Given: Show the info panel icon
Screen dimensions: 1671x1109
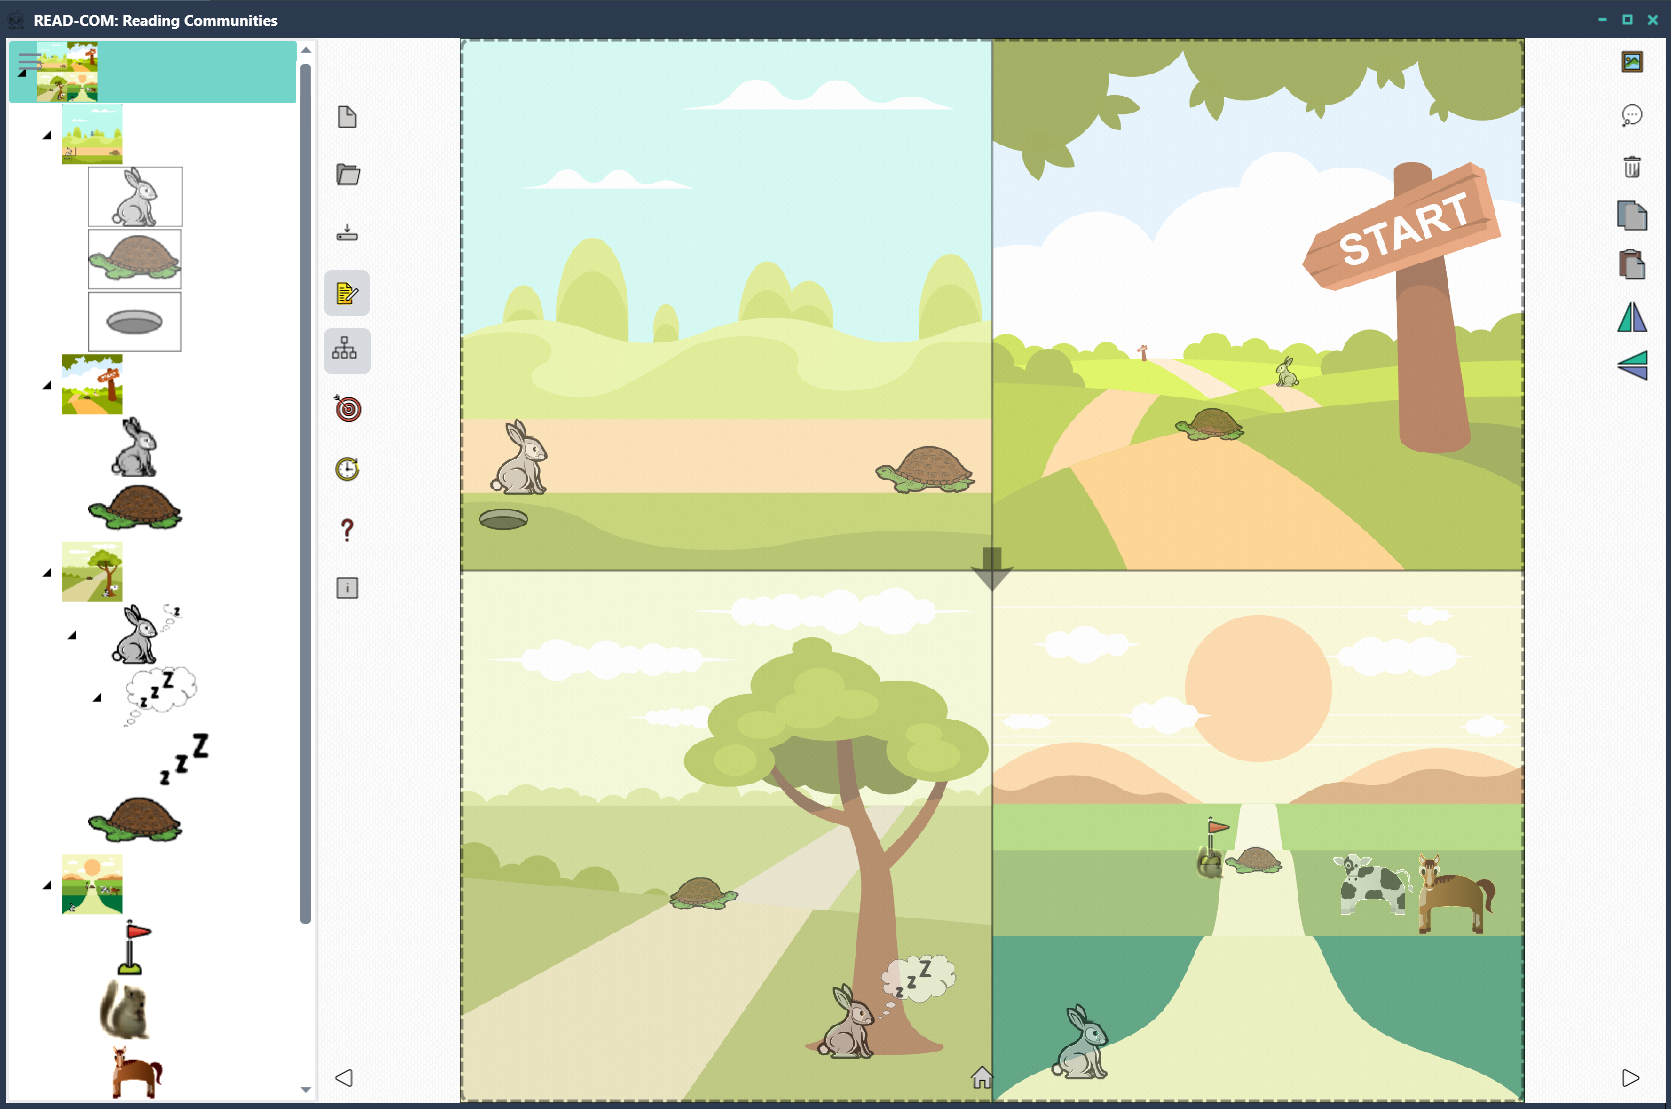Looking at the screenshot, I should point(347,588).
